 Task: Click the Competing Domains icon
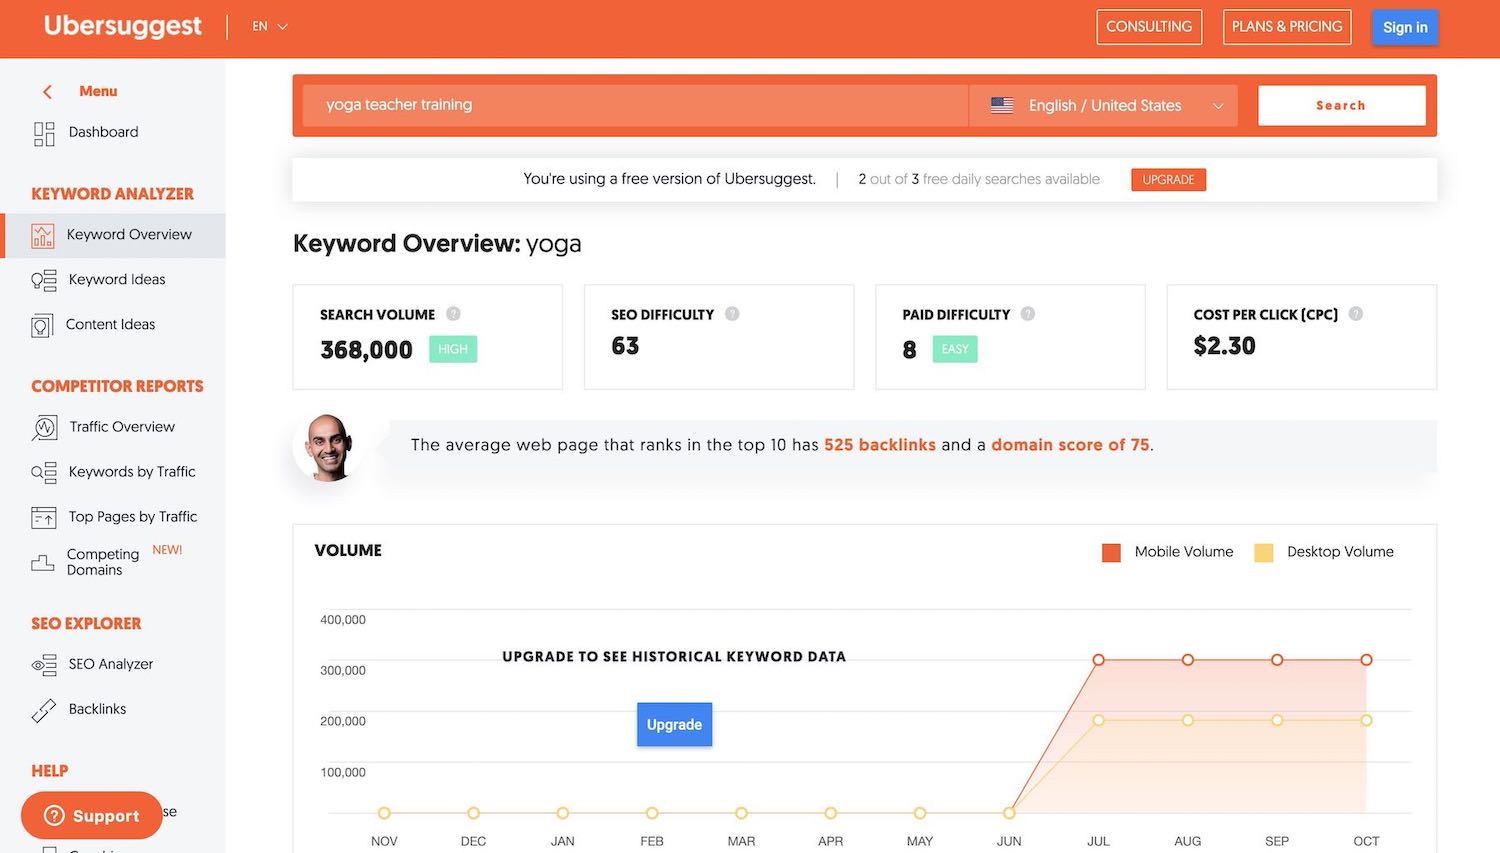coord(43,563)
